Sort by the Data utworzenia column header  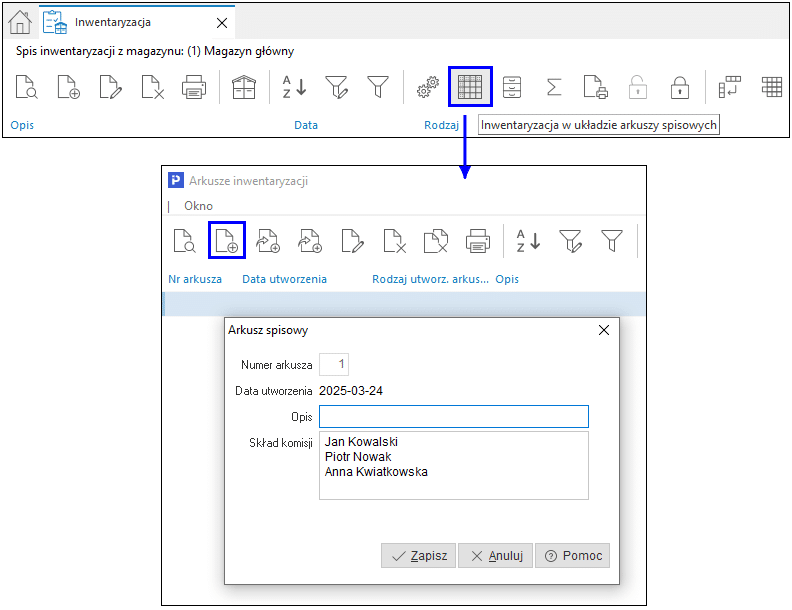284,279
